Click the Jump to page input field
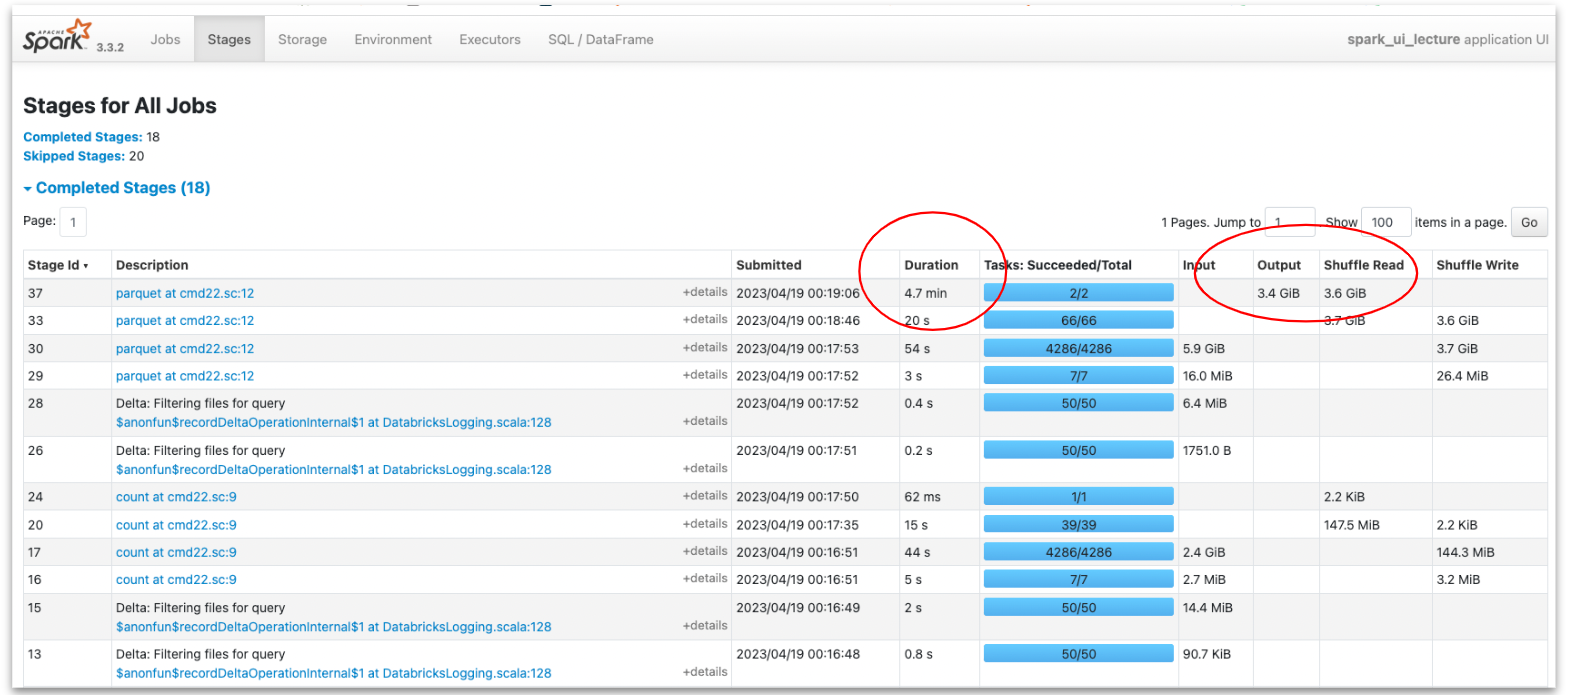The image size is (1570, 695). tap(1290, 222)
